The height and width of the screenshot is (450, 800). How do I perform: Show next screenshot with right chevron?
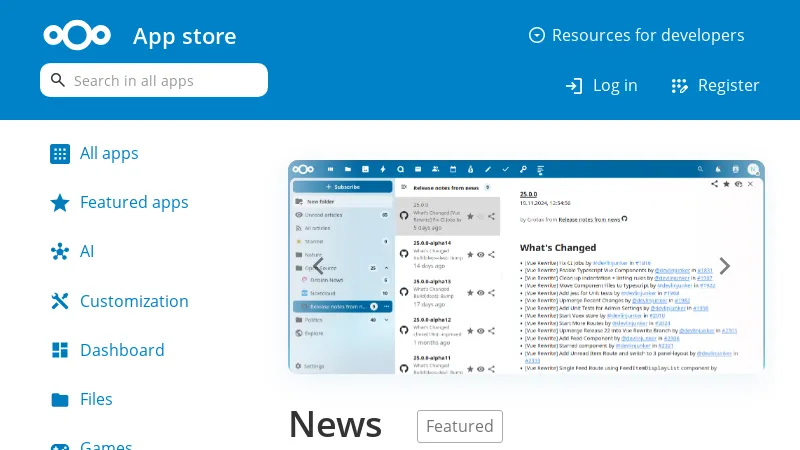[725, 266]
